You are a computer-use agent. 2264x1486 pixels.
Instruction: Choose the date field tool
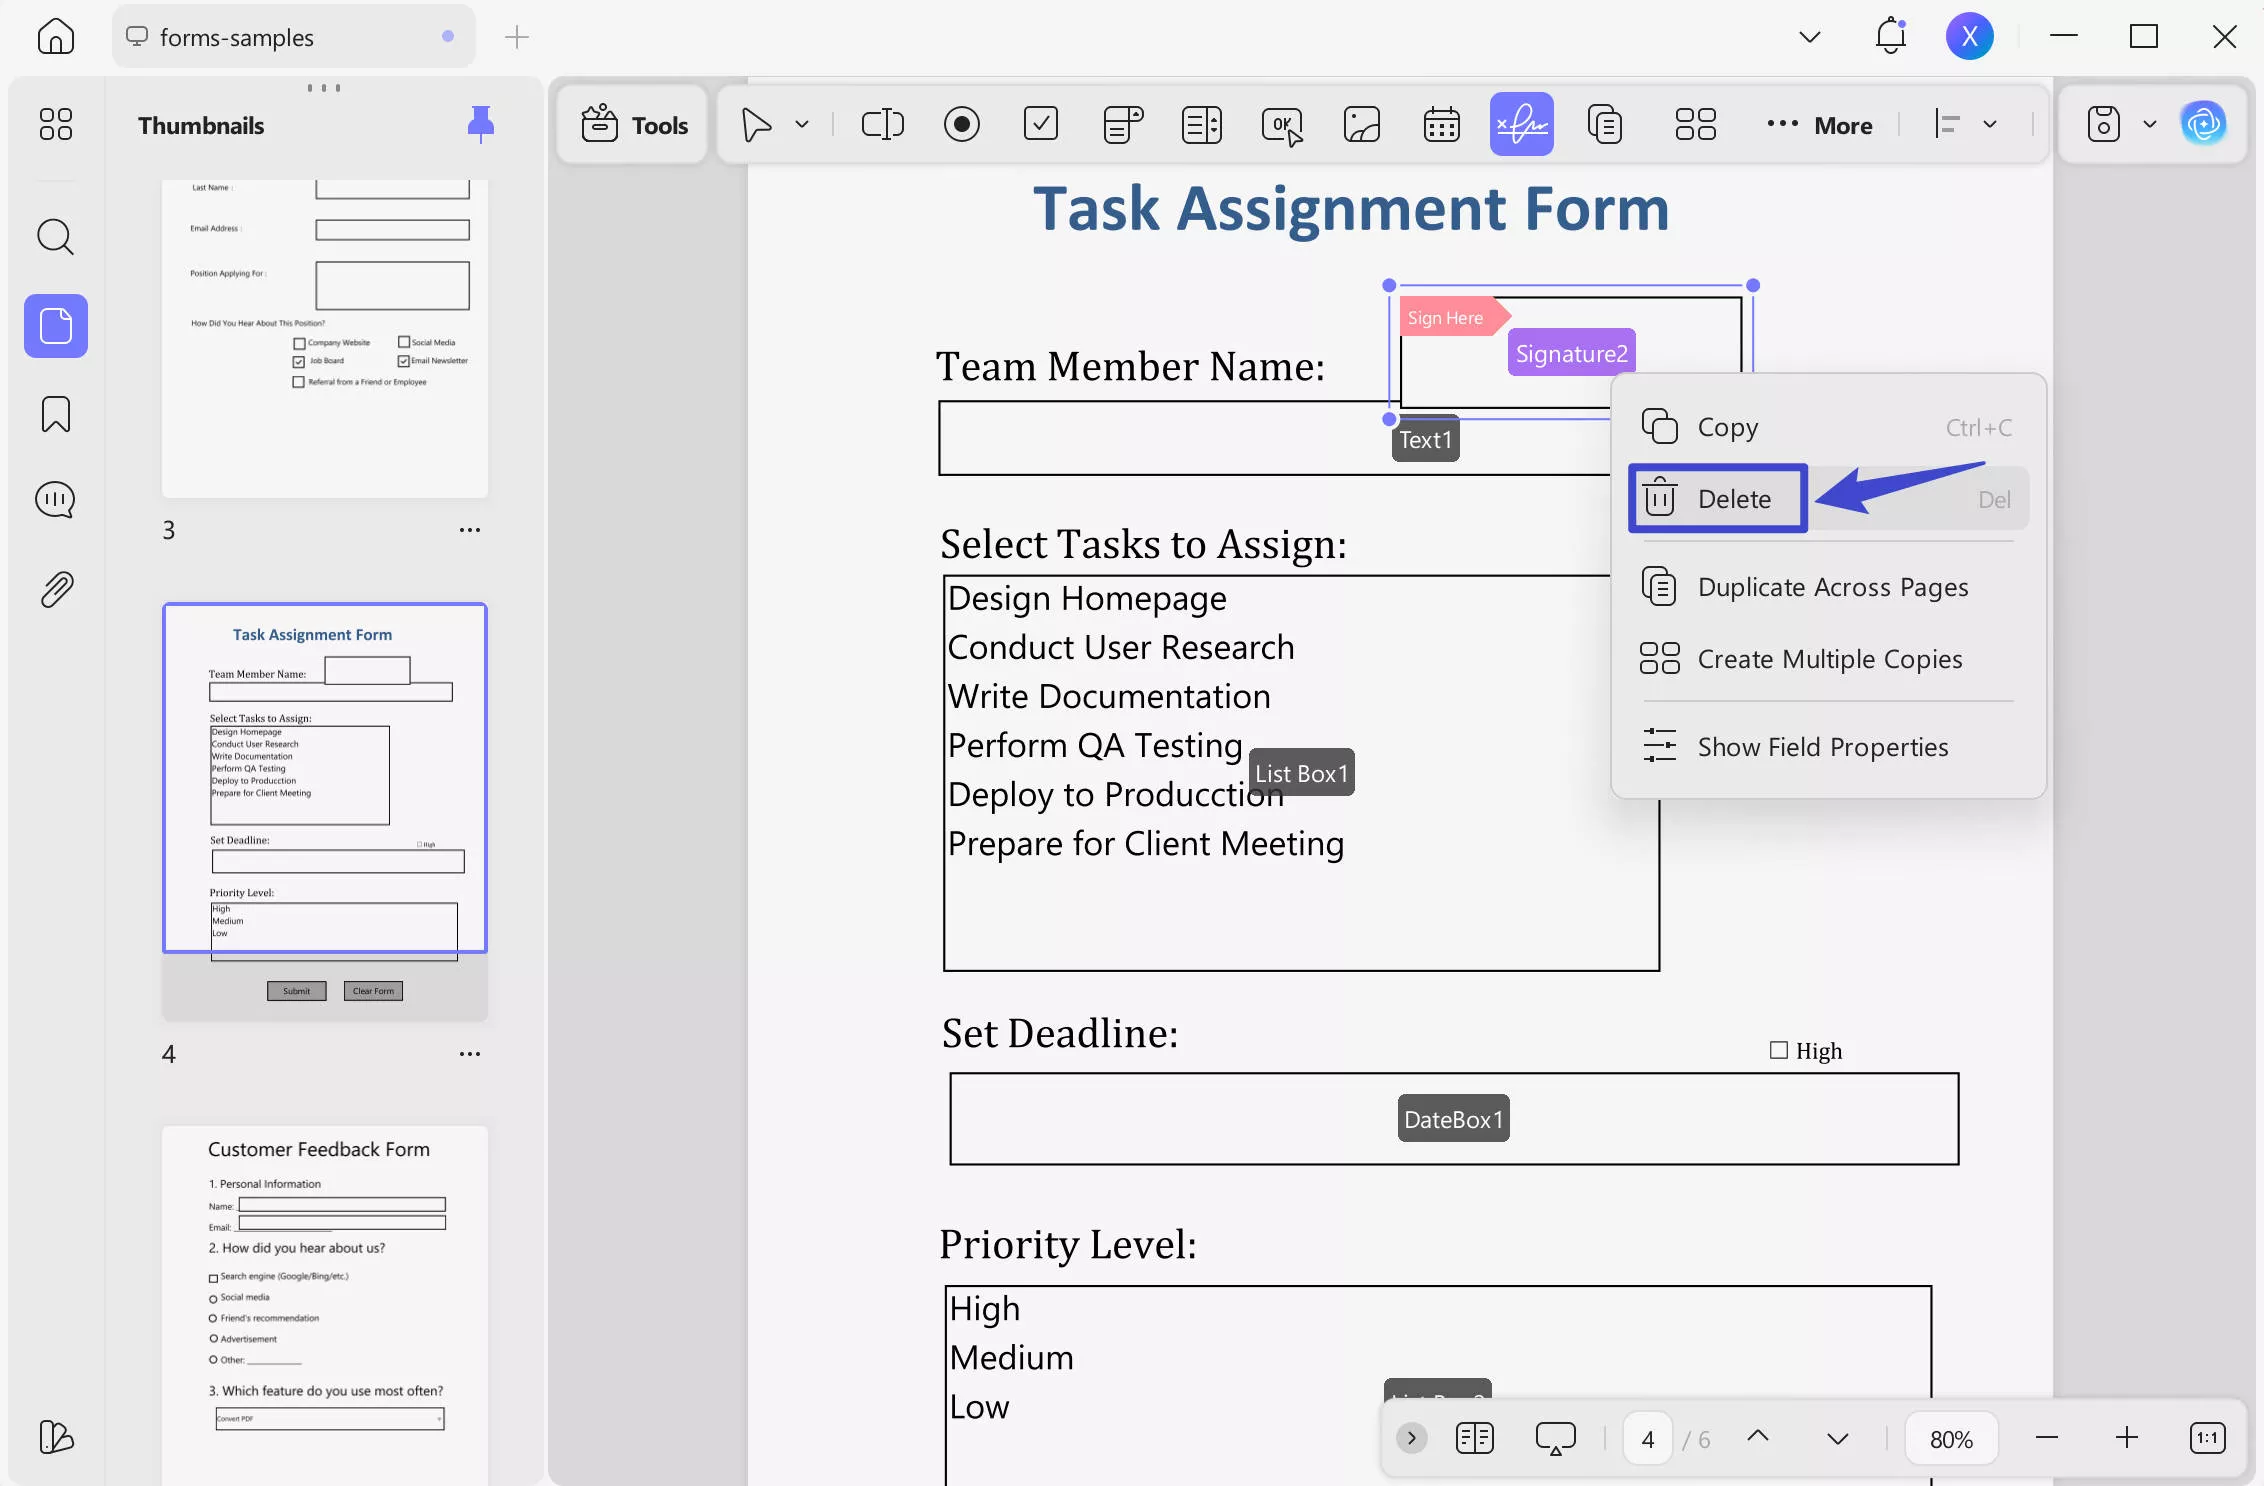[x=1441, y=124]
